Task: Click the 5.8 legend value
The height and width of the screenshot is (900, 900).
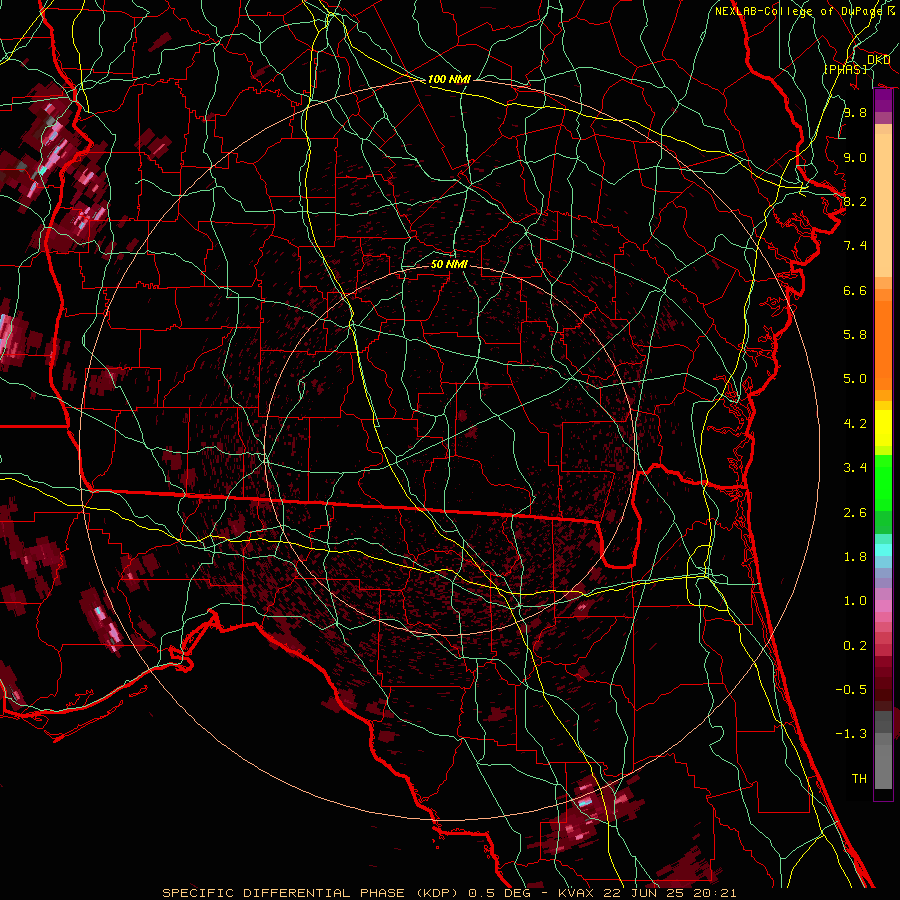Action: [x=855, y=335]
